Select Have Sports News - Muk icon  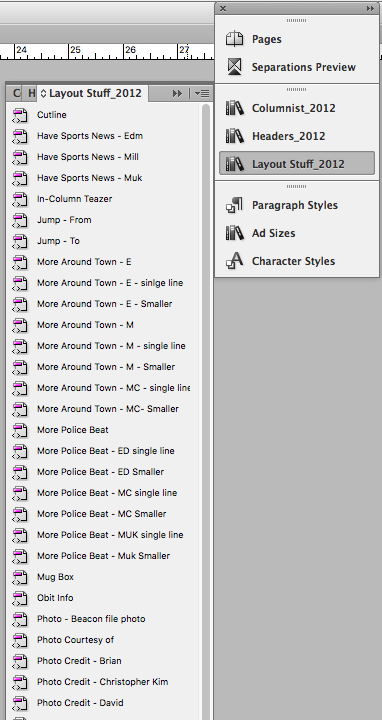point(20,178)
